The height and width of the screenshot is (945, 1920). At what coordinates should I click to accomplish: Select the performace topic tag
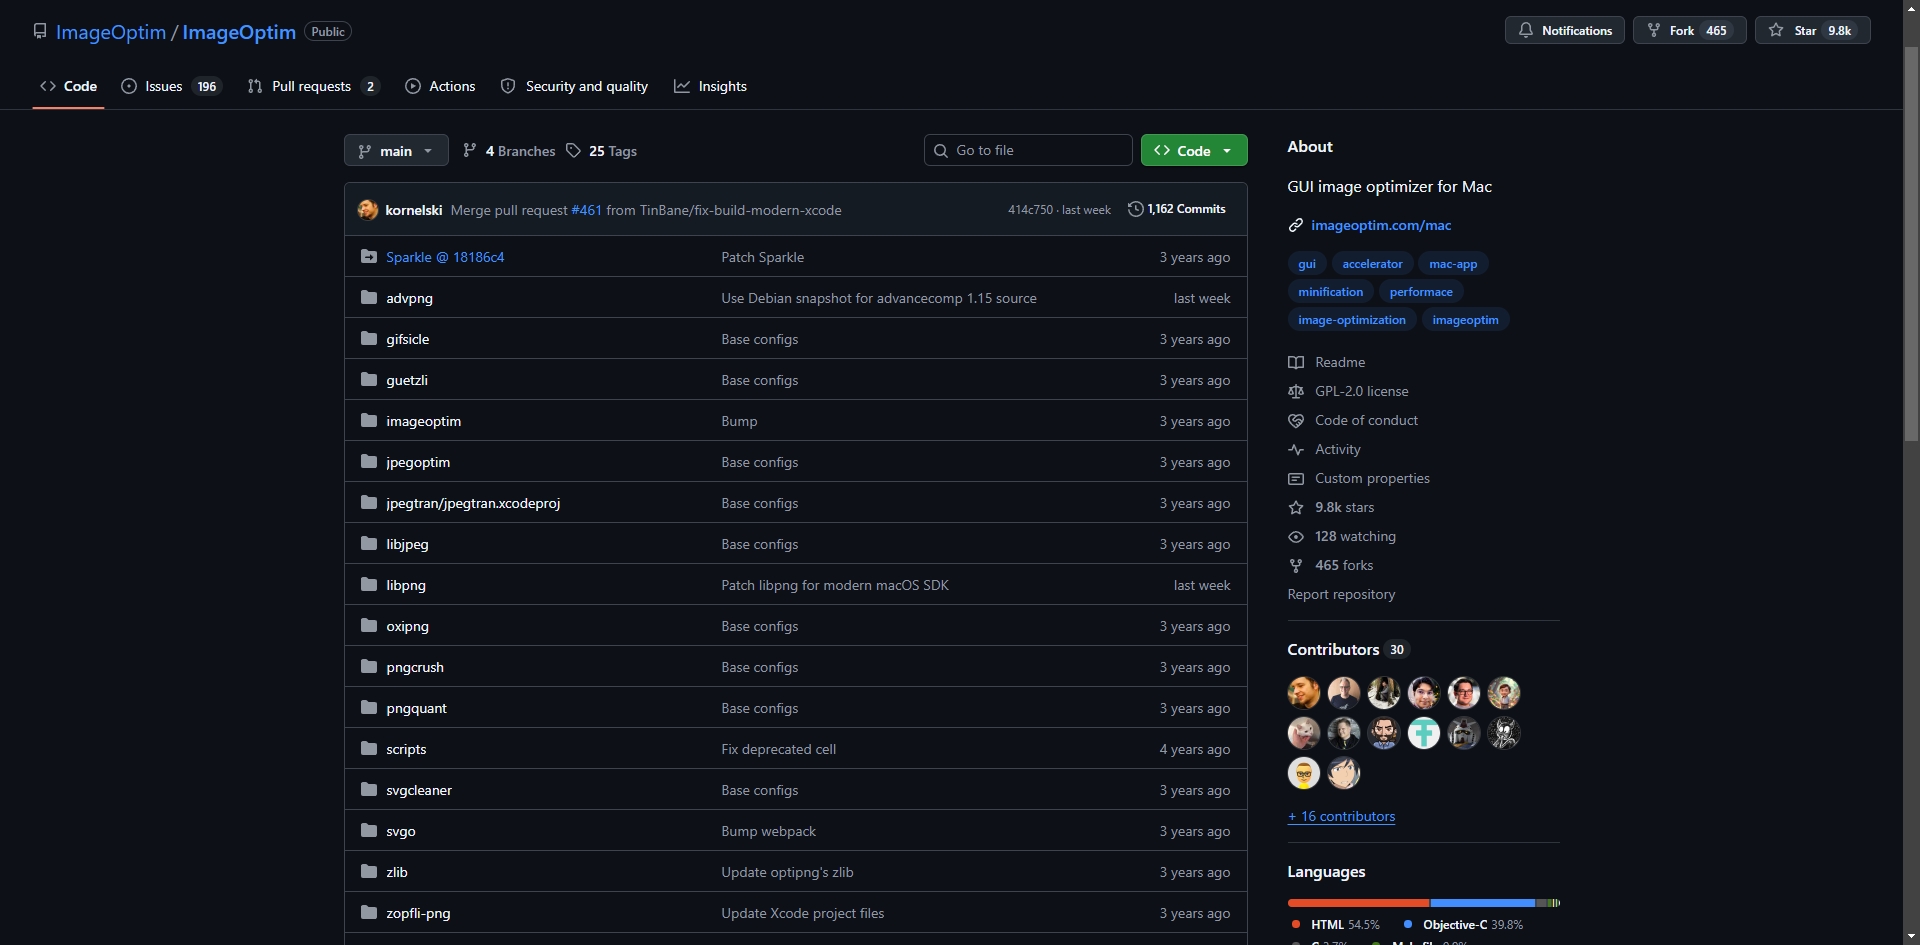tap(1421, 292)
